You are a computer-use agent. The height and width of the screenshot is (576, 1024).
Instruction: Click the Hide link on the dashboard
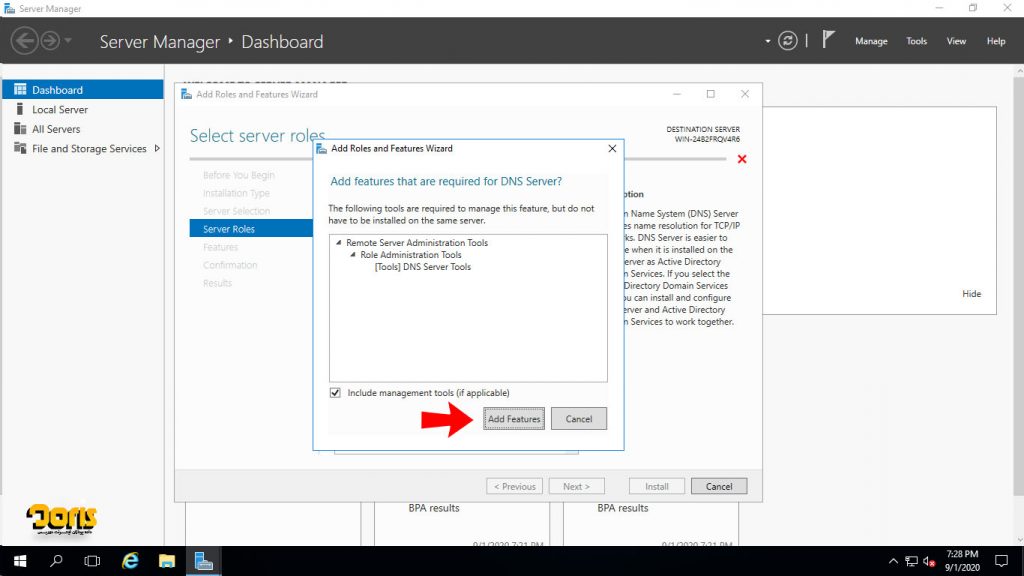coord(971,294)
